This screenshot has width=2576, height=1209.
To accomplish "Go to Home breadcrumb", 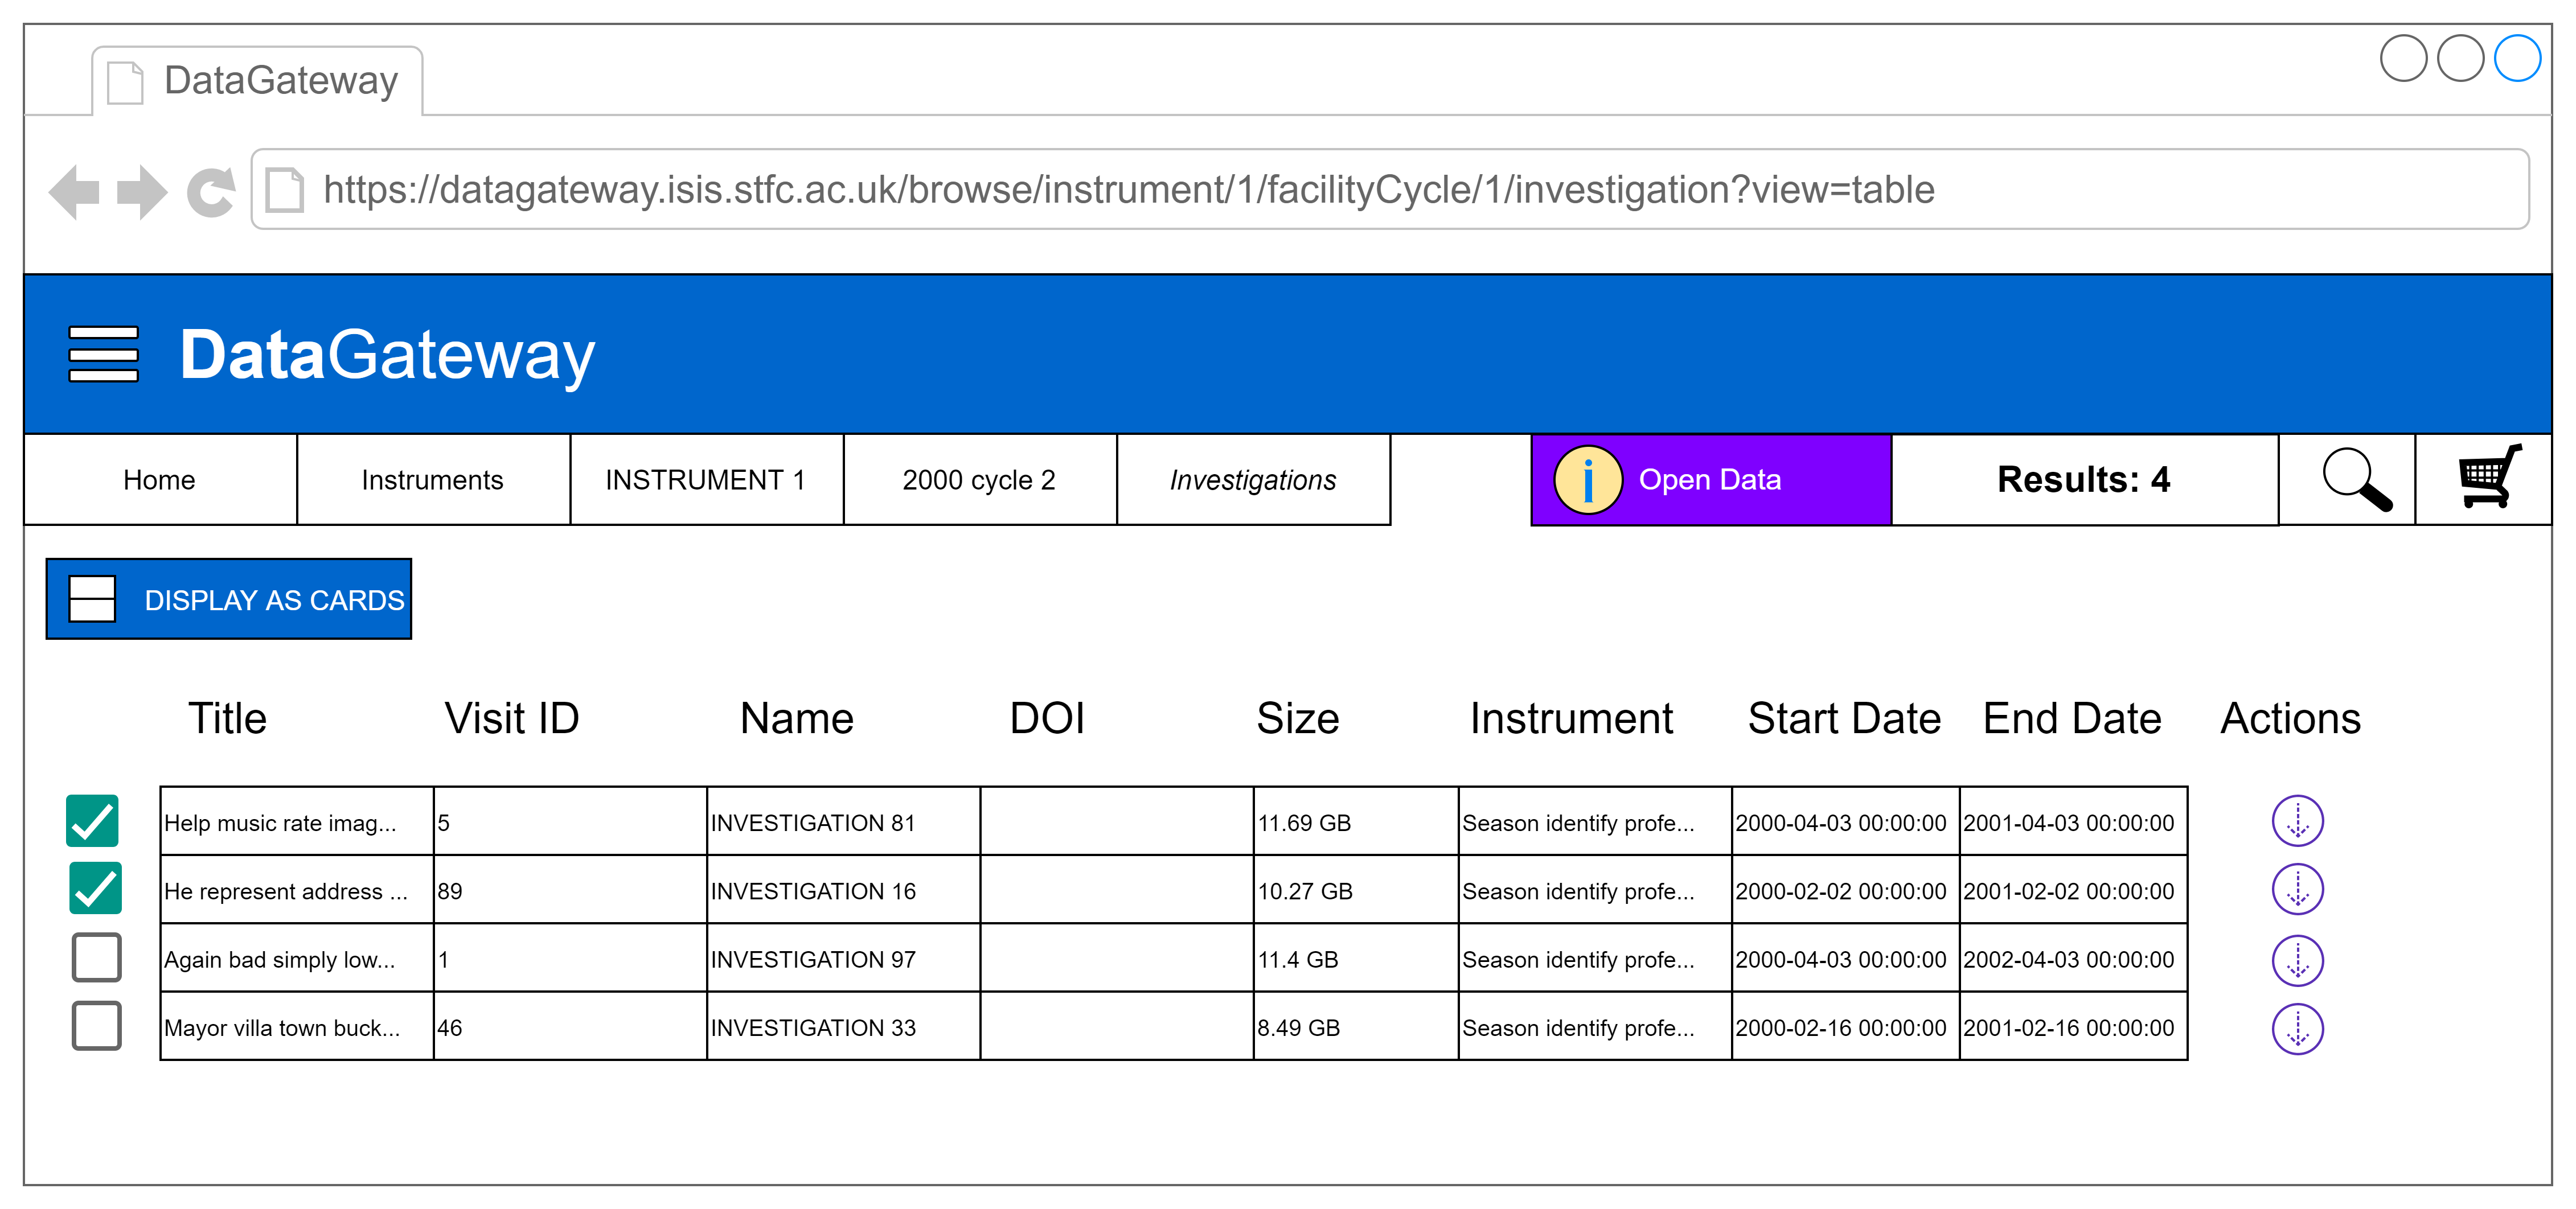I will tap(159, 480).
